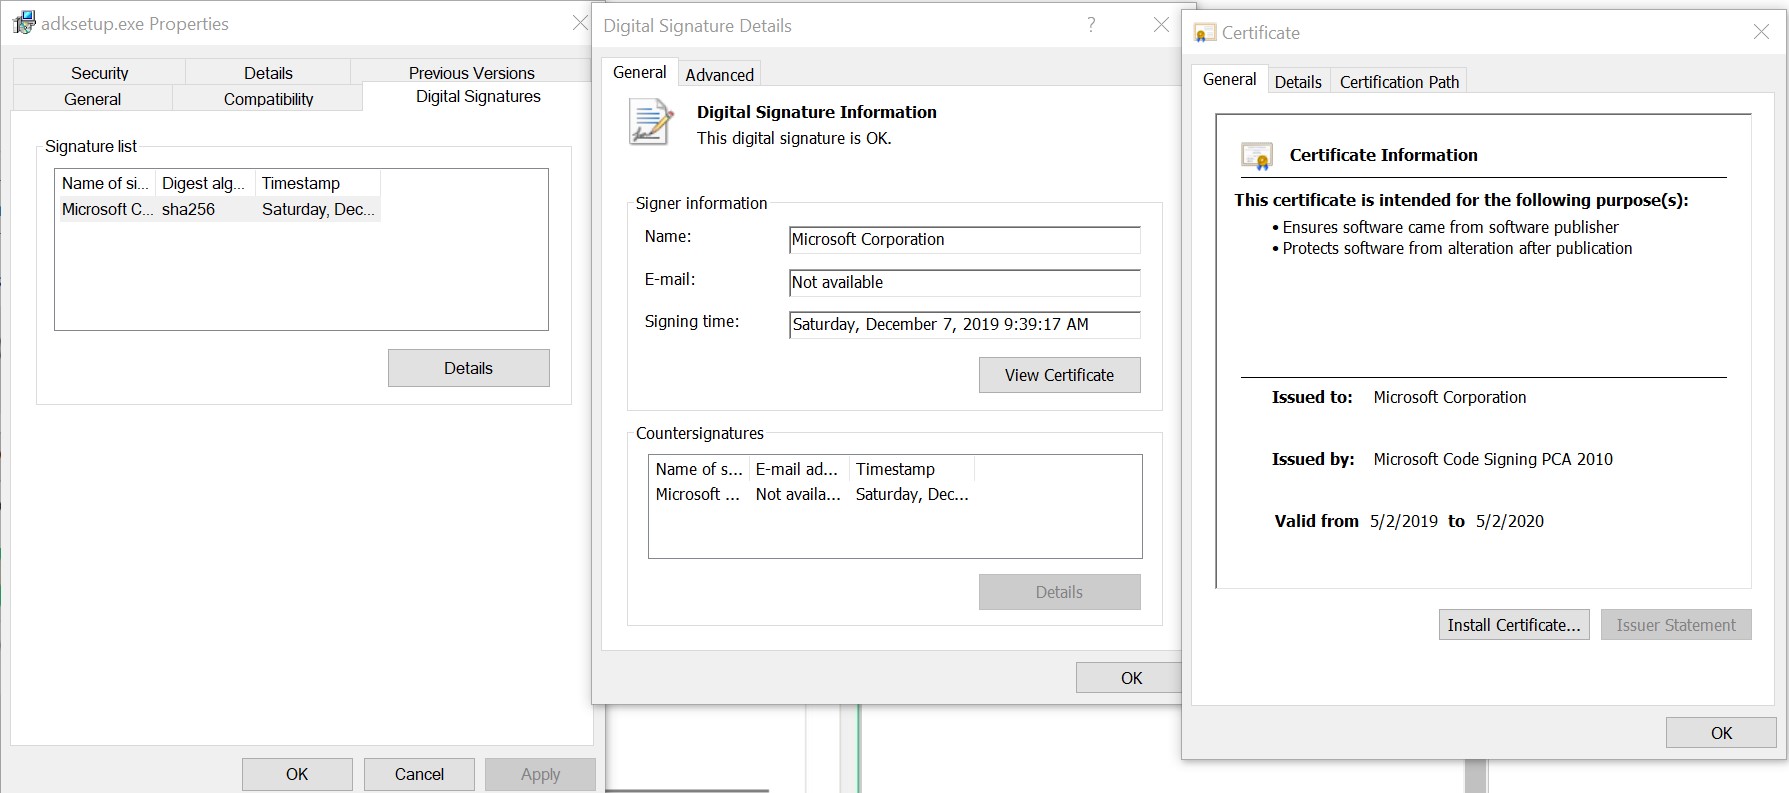Click the valid-from date 5/2/2019

[1403, 521]
